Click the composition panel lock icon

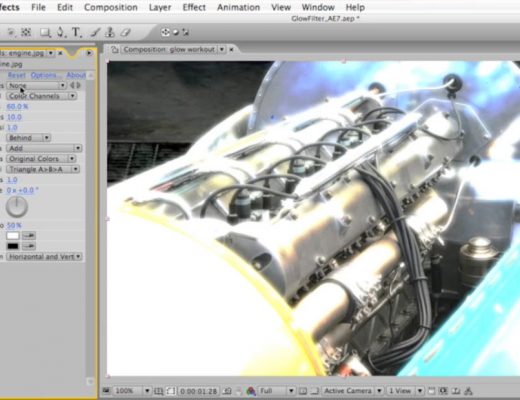pos(115,50)
